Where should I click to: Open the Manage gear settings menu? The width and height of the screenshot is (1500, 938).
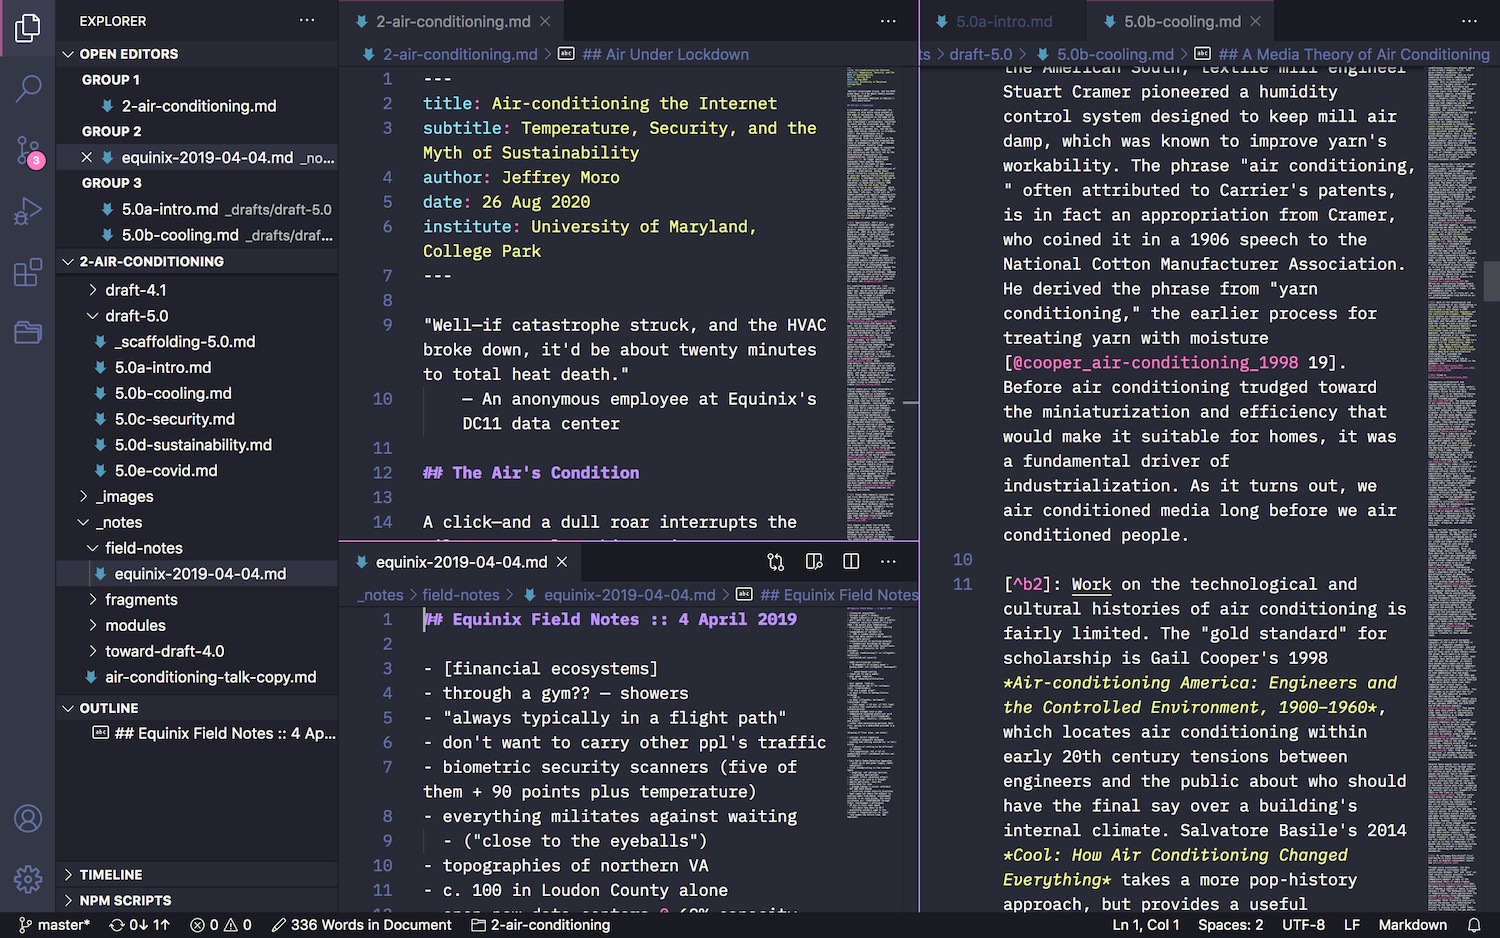tap(28, 879)
